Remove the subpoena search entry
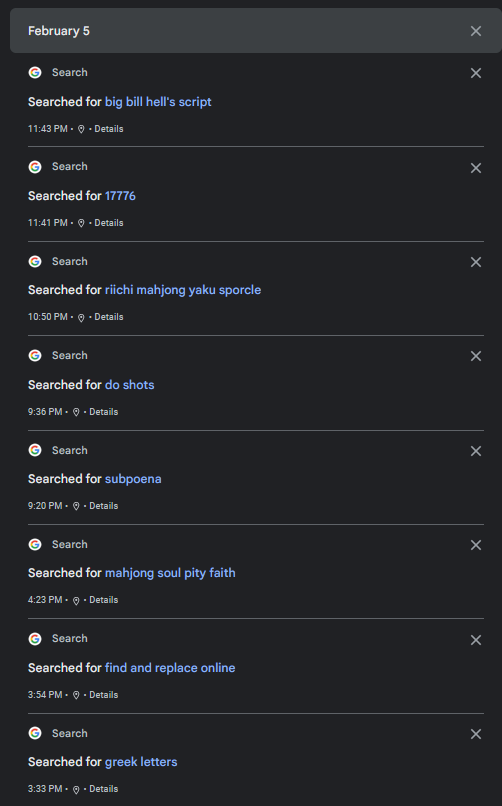The width and height of the screenshot is (502, 806). click(x=476, y=451)
